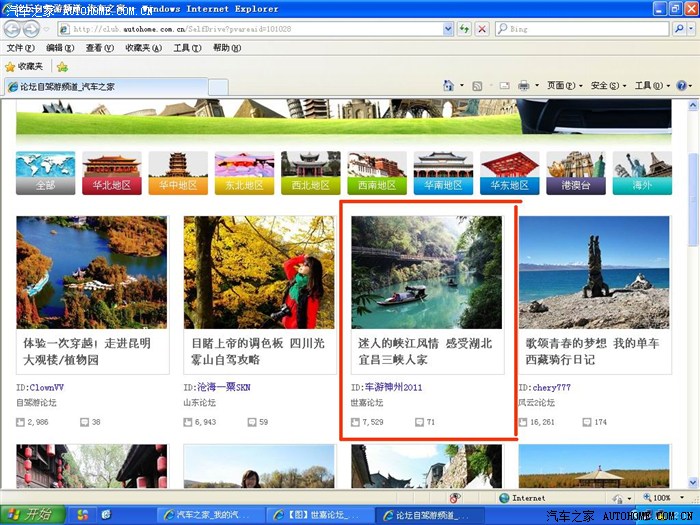Open the 页面 (Page) dropdown menu
The width and height of the screenshot is (700, 525).
coord(563,86)
